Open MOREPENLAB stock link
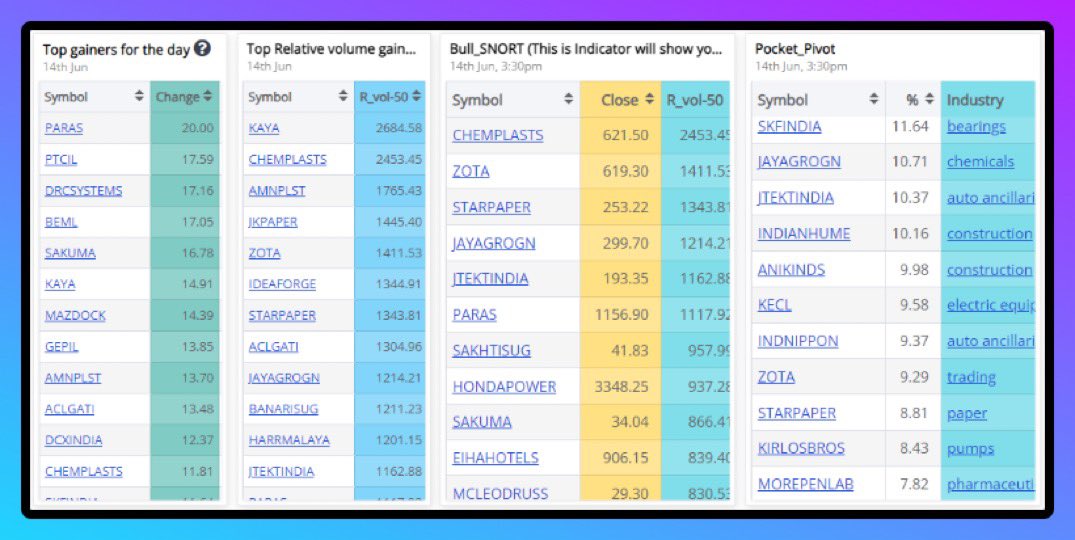1075x540 pixels. [806, 484]
